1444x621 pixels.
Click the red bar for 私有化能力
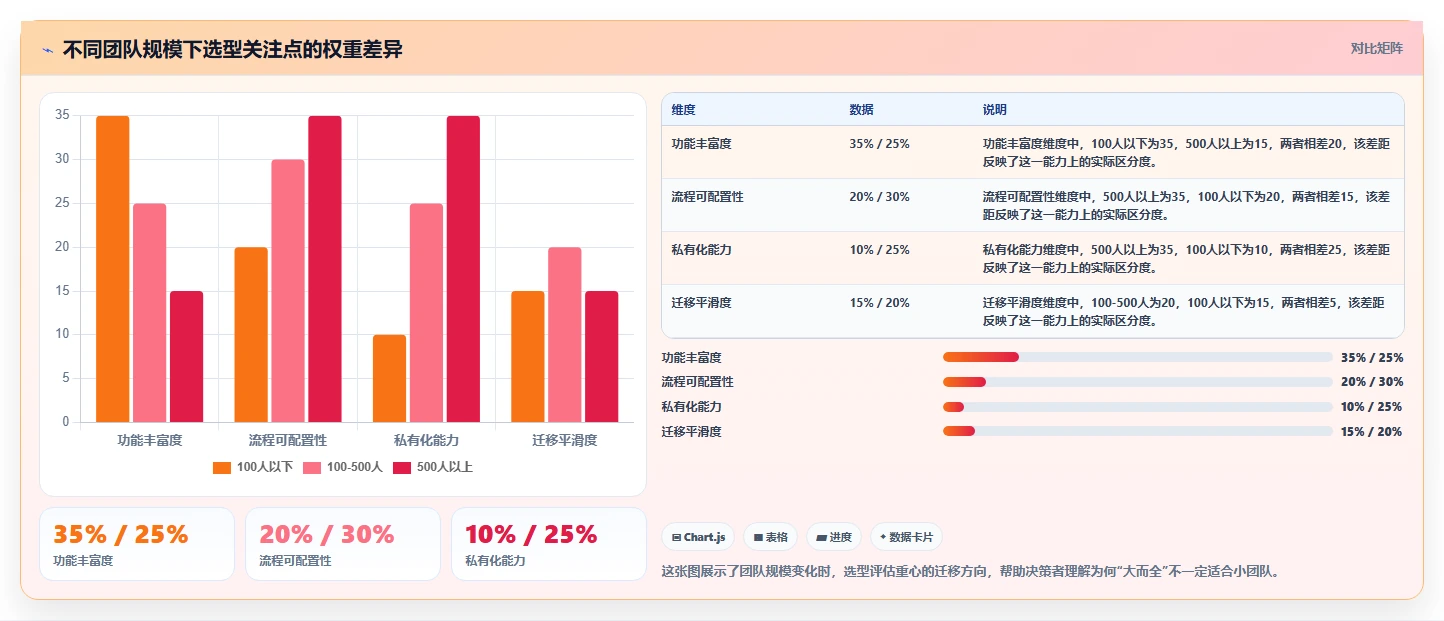[463, 269]
